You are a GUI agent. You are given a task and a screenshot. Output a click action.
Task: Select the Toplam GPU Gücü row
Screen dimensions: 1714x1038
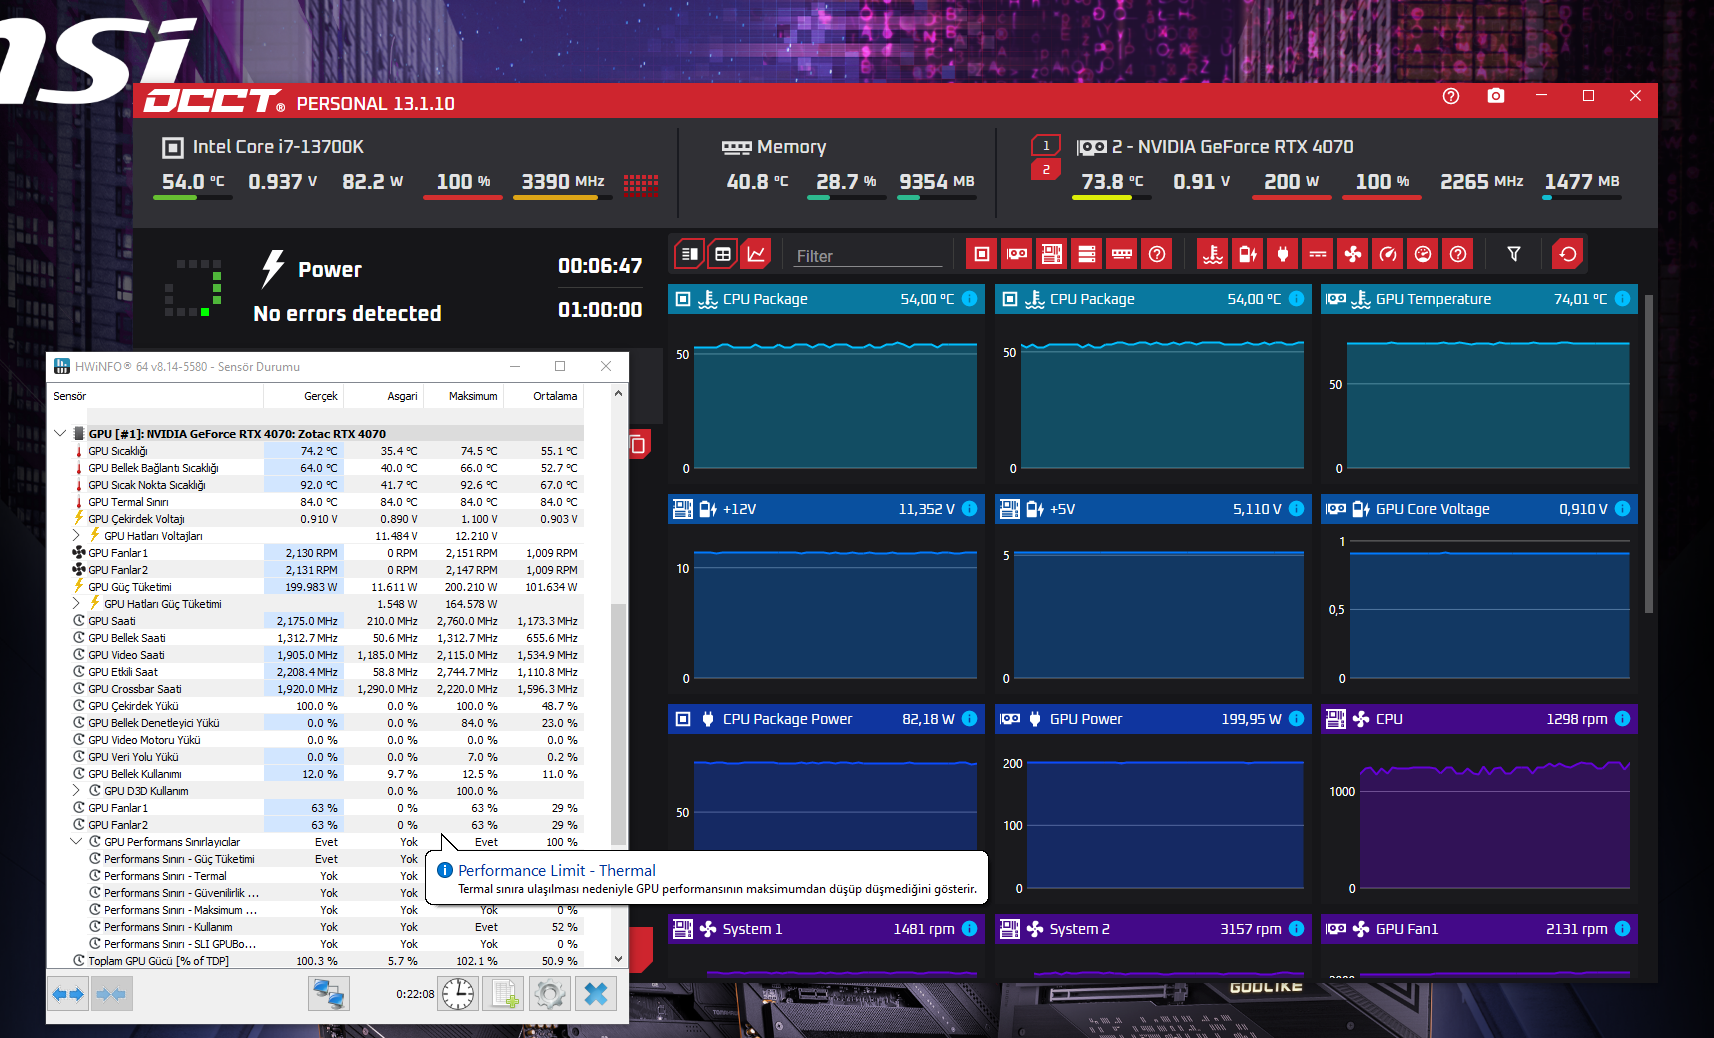click(316, 961)
